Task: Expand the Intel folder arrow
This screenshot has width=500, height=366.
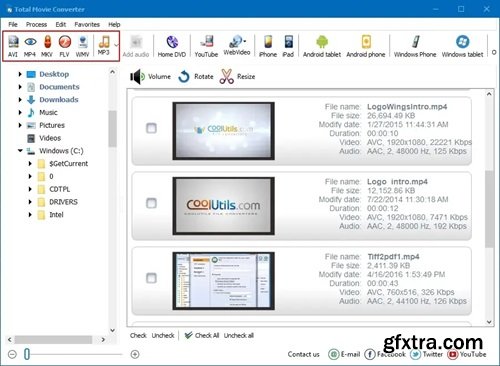Action: [x=30, y=215]
